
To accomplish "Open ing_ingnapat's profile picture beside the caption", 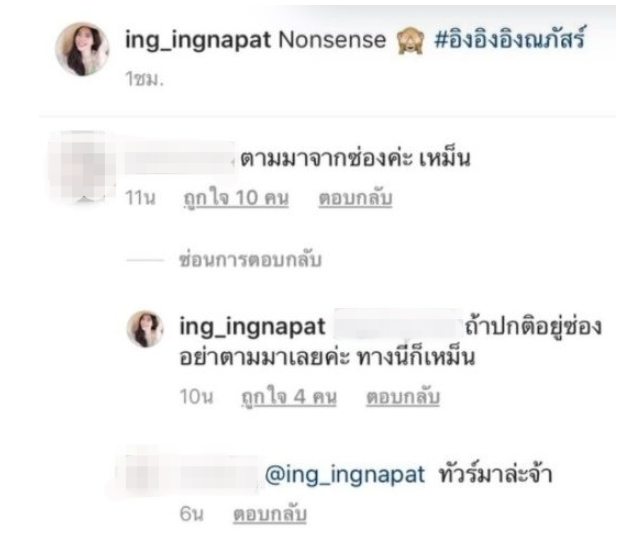I will tap(82, 49).
